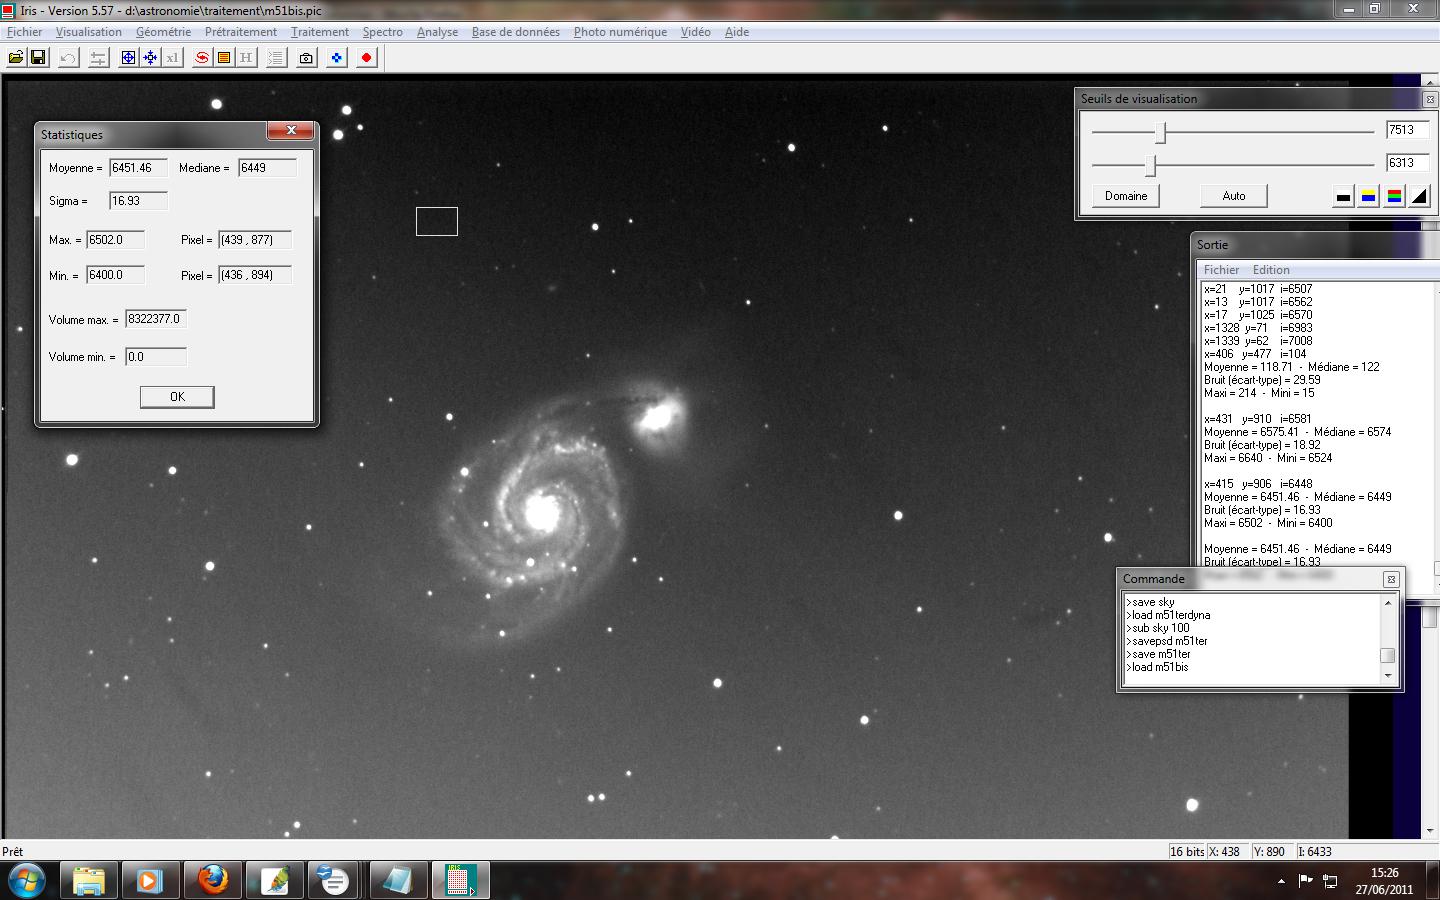Viewport: 1440px width, 900px height.
Task: Click the lower threshold slider handle
Action: coord(1150,165)
